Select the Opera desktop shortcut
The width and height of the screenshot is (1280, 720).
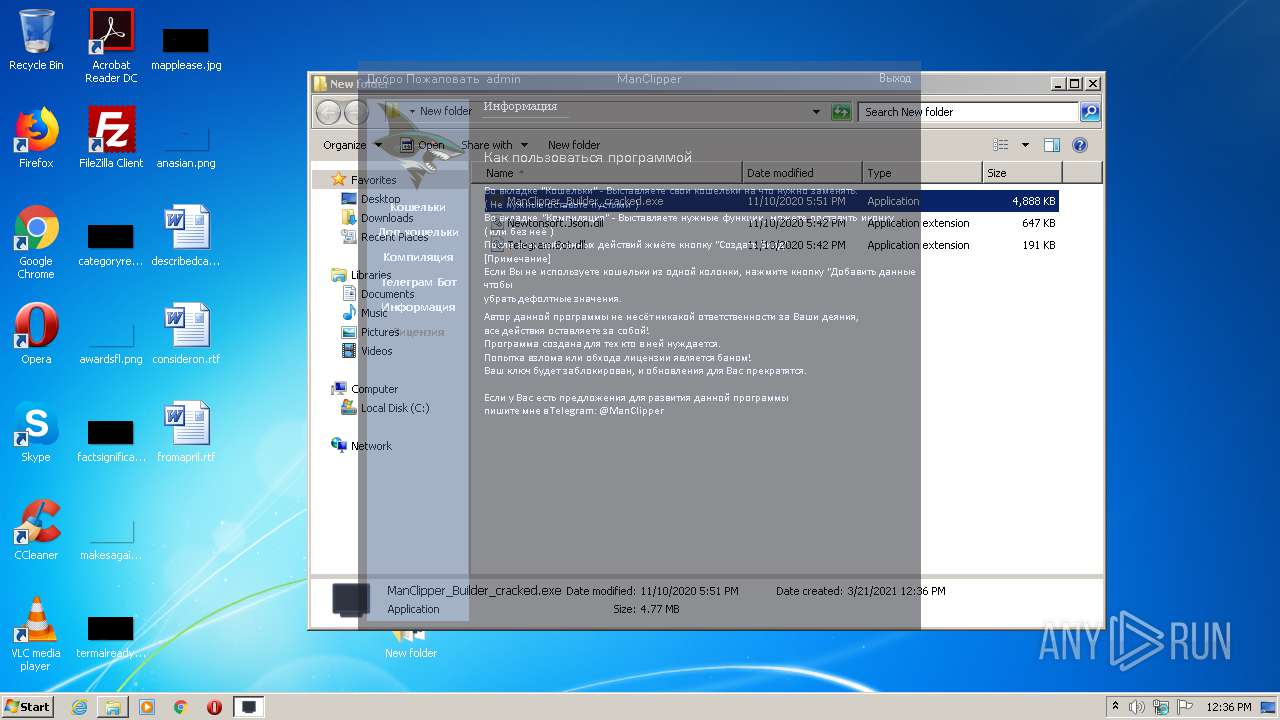(36, 334)
